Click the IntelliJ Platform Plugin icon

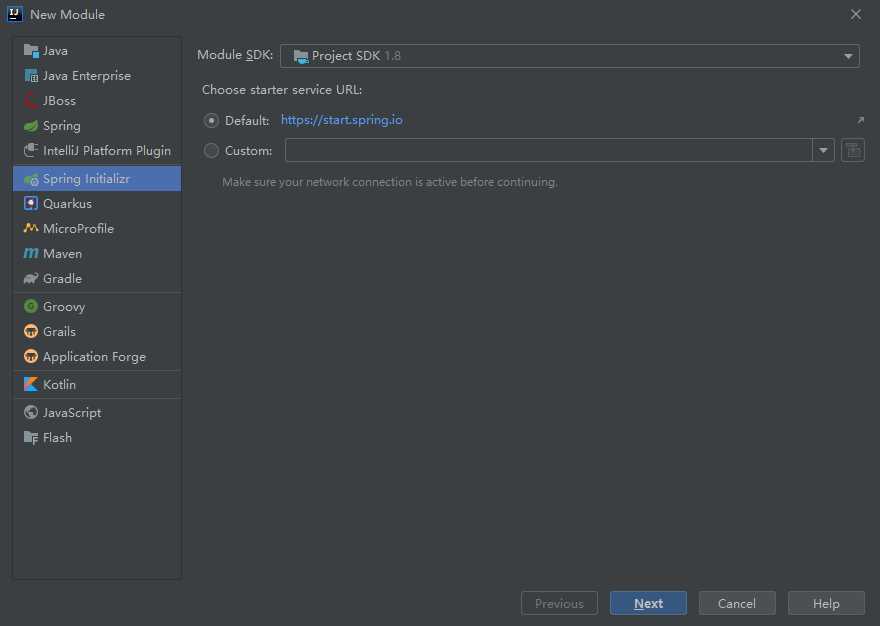[x=31, y=150]
